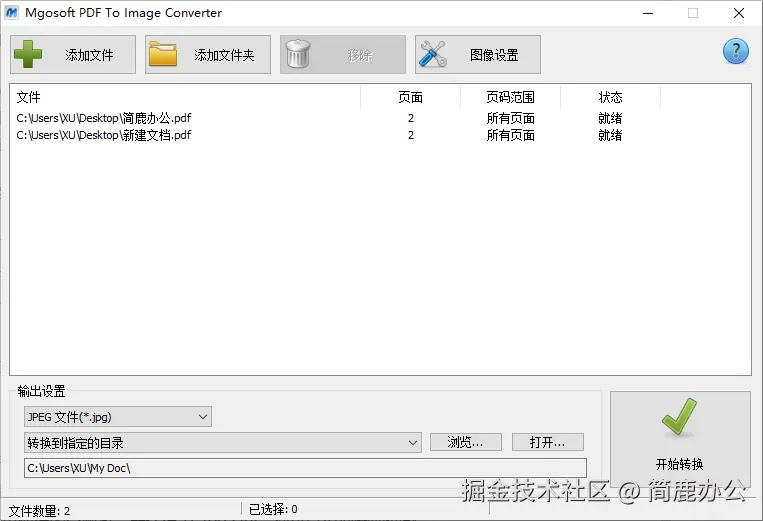Click the wrench Image Settings icon
Viewport: 763px width, 521px height.
click(433, 54)
